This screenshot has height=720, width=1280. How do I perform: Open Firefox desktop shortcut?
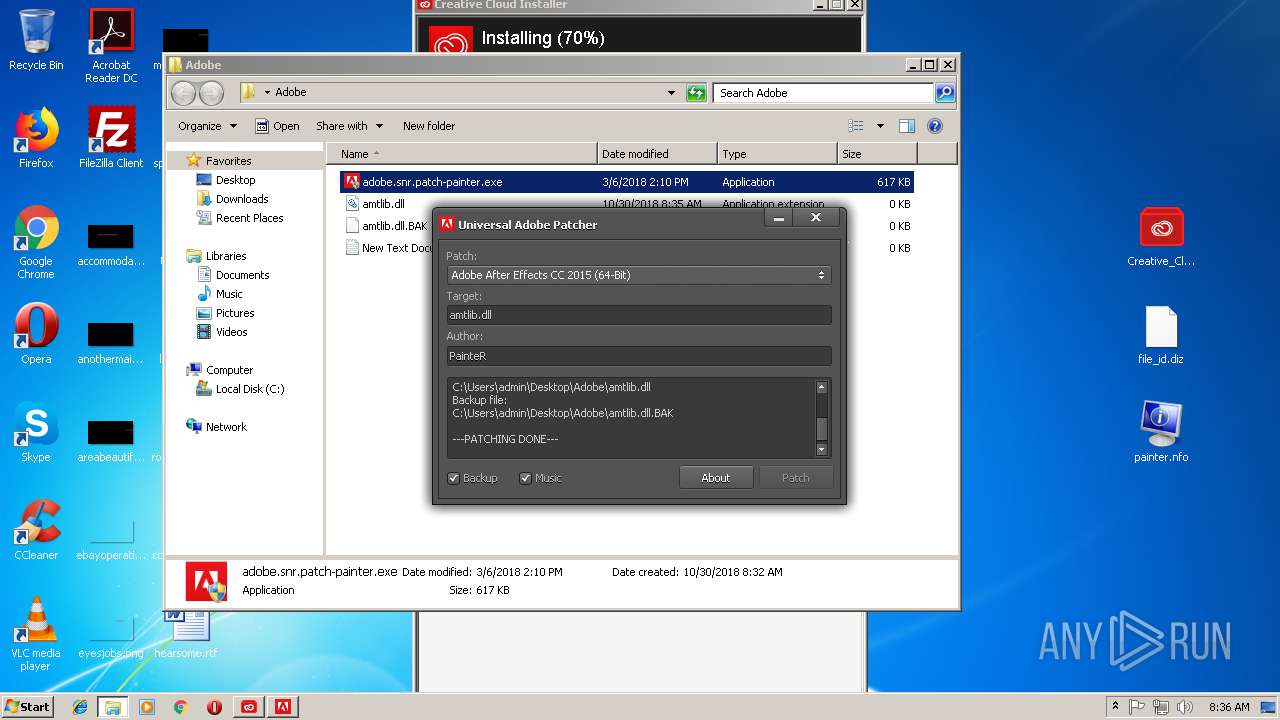36,138
